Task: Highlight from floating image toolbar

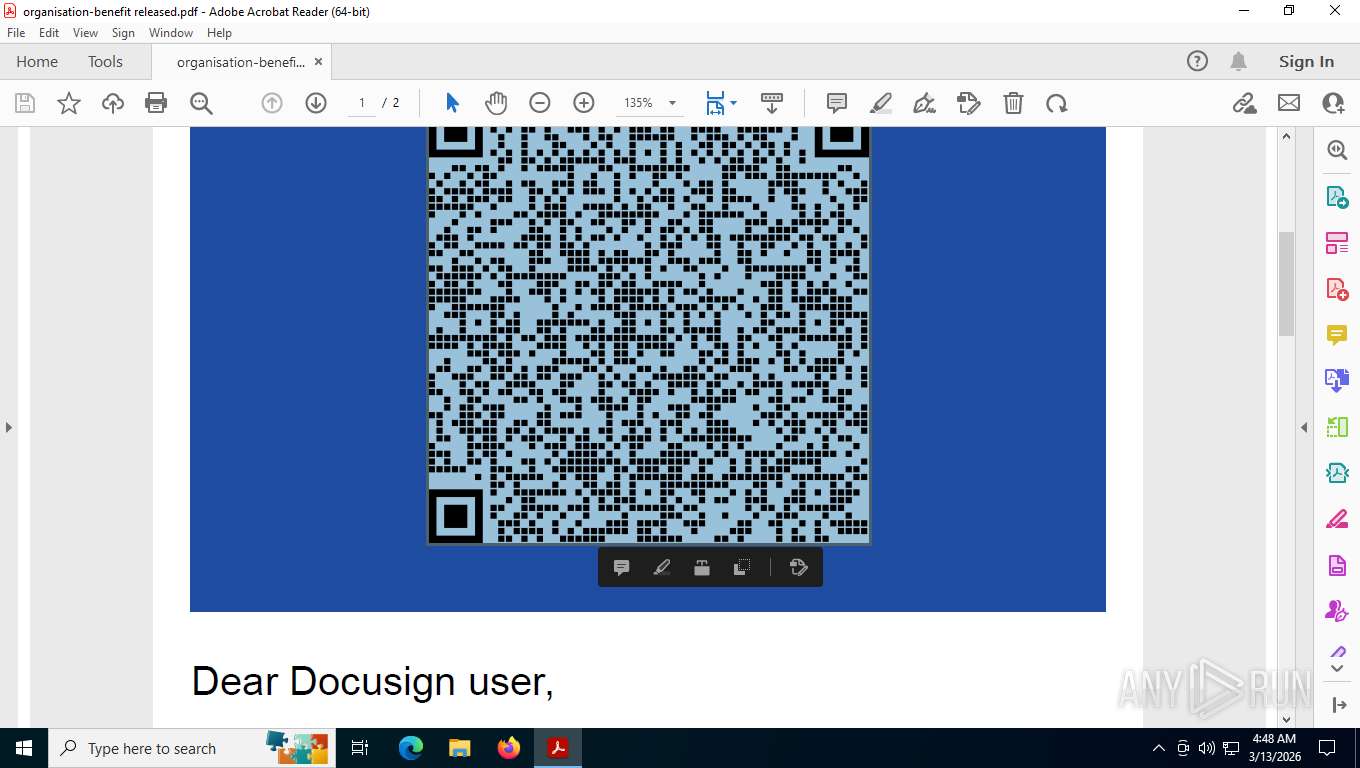Action: [661, 568]
